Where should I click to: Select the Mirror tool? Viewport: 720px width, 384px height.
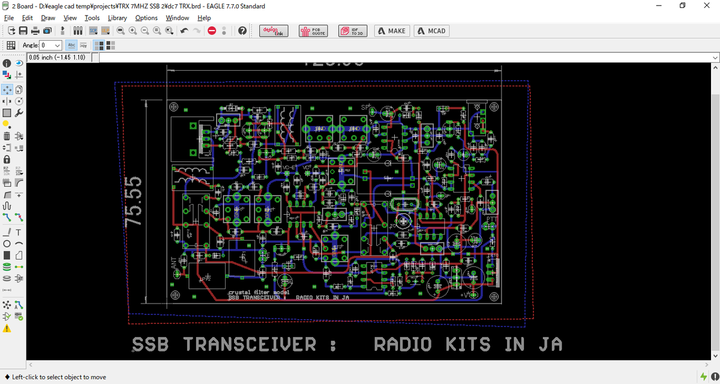pyautogui.click(x=7, y=101)
